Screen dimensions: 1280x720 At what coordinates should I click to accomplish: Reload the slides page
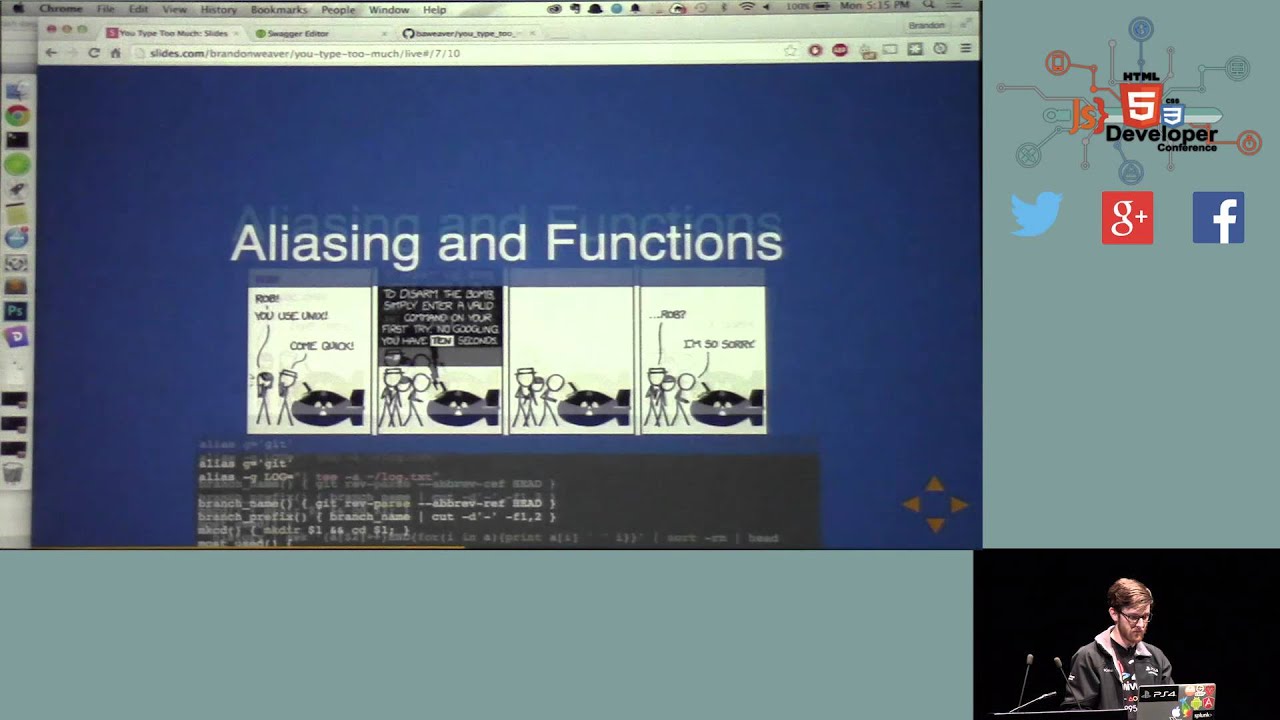94,52
